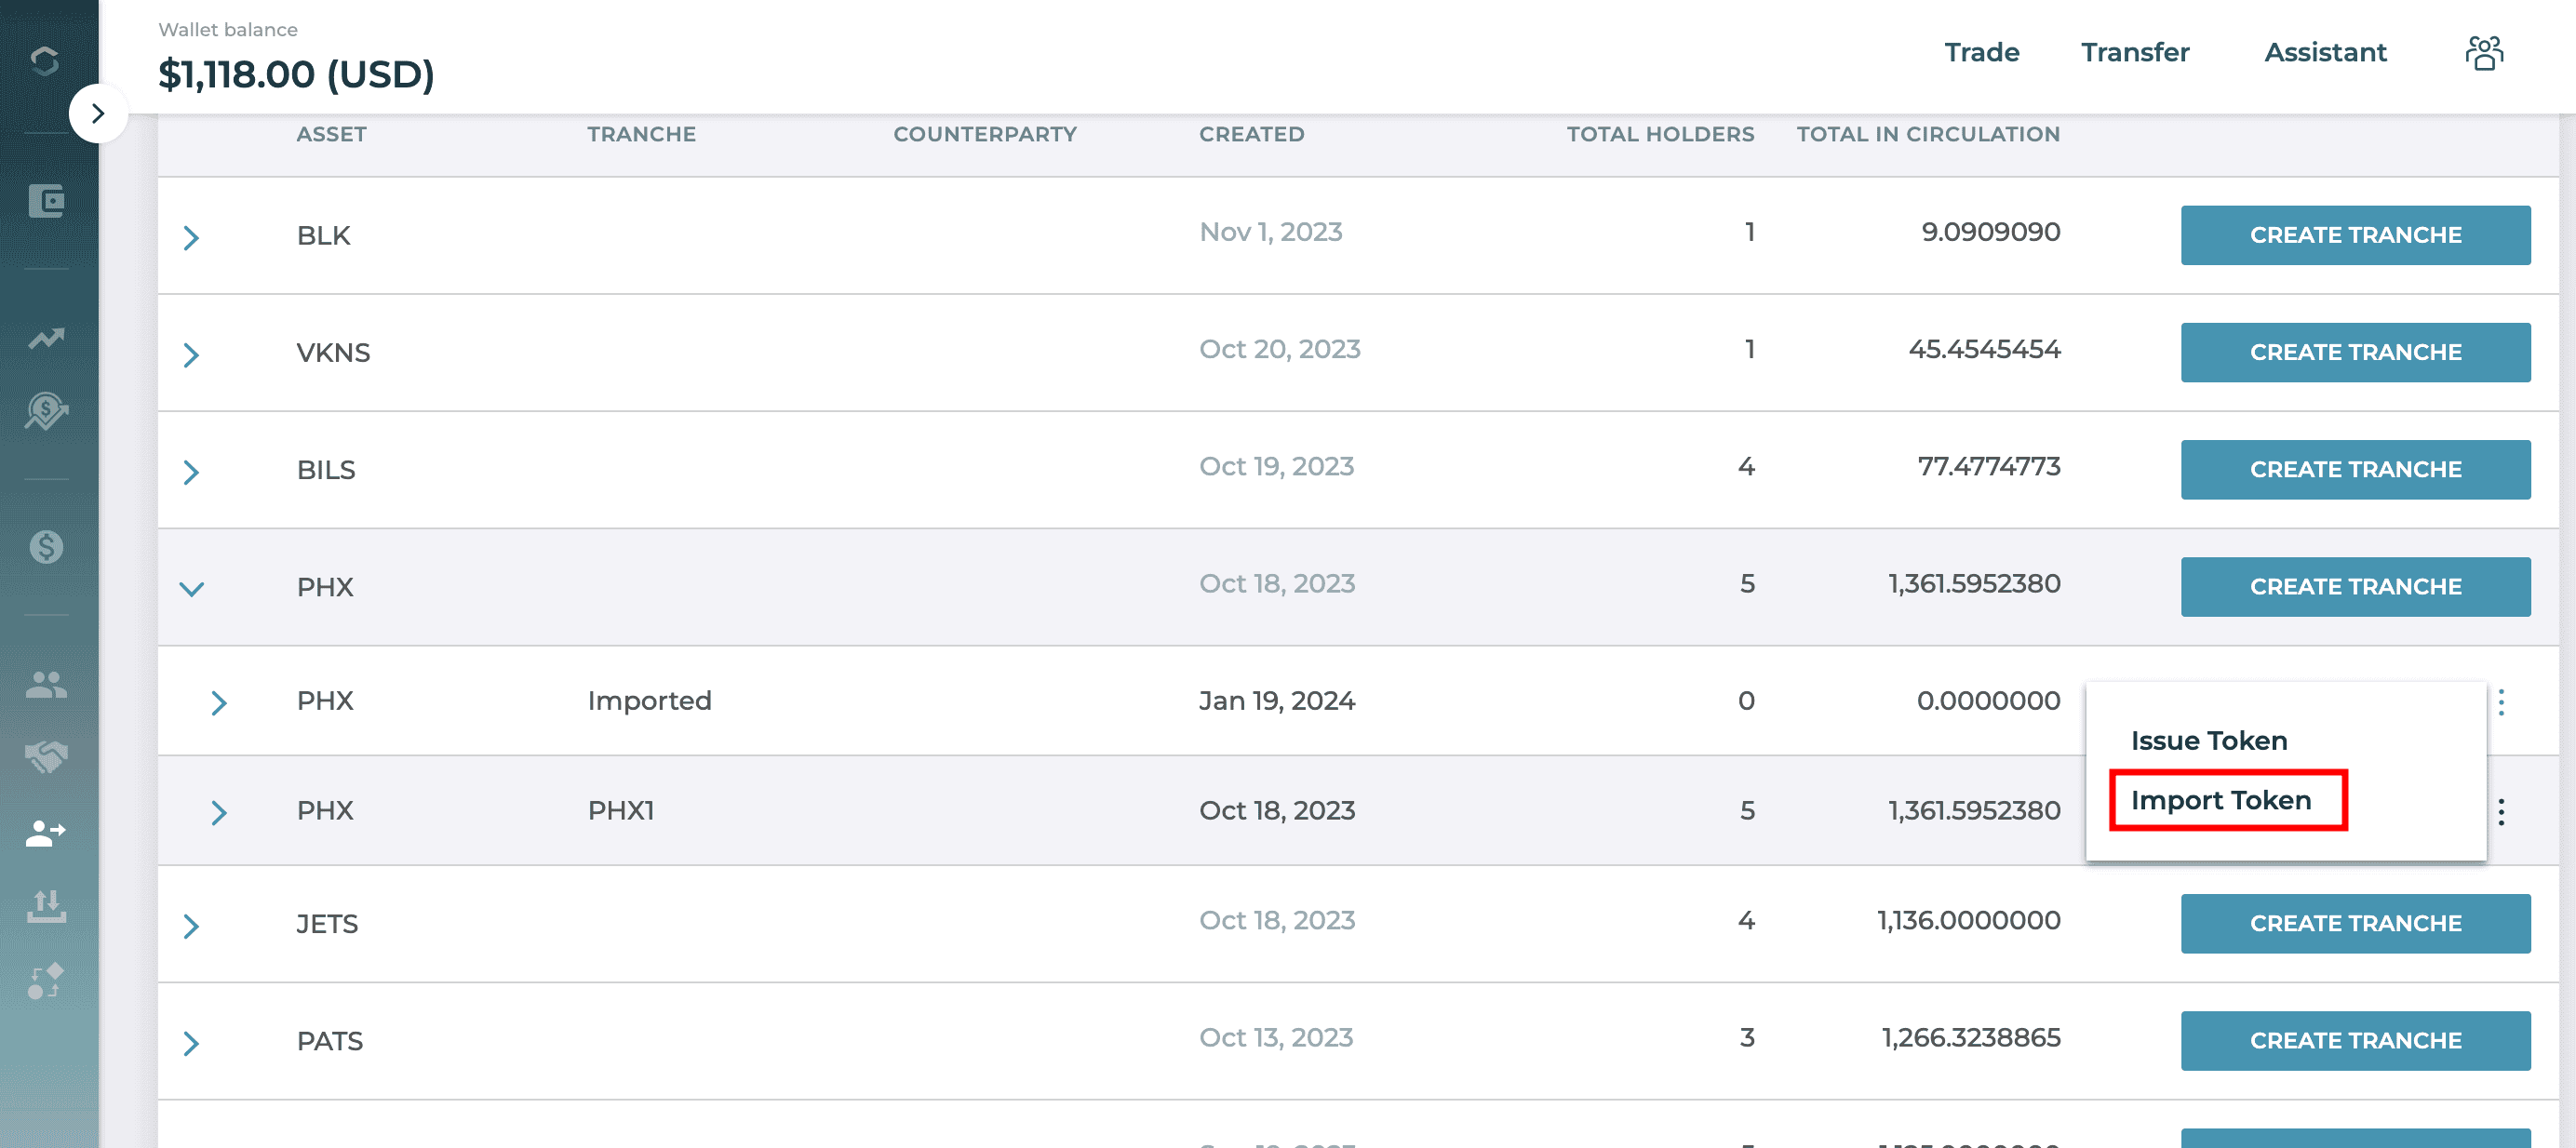Open the dollar circle icon in sidebar
Screen dimensions: 2576x1148
[46, 547]
